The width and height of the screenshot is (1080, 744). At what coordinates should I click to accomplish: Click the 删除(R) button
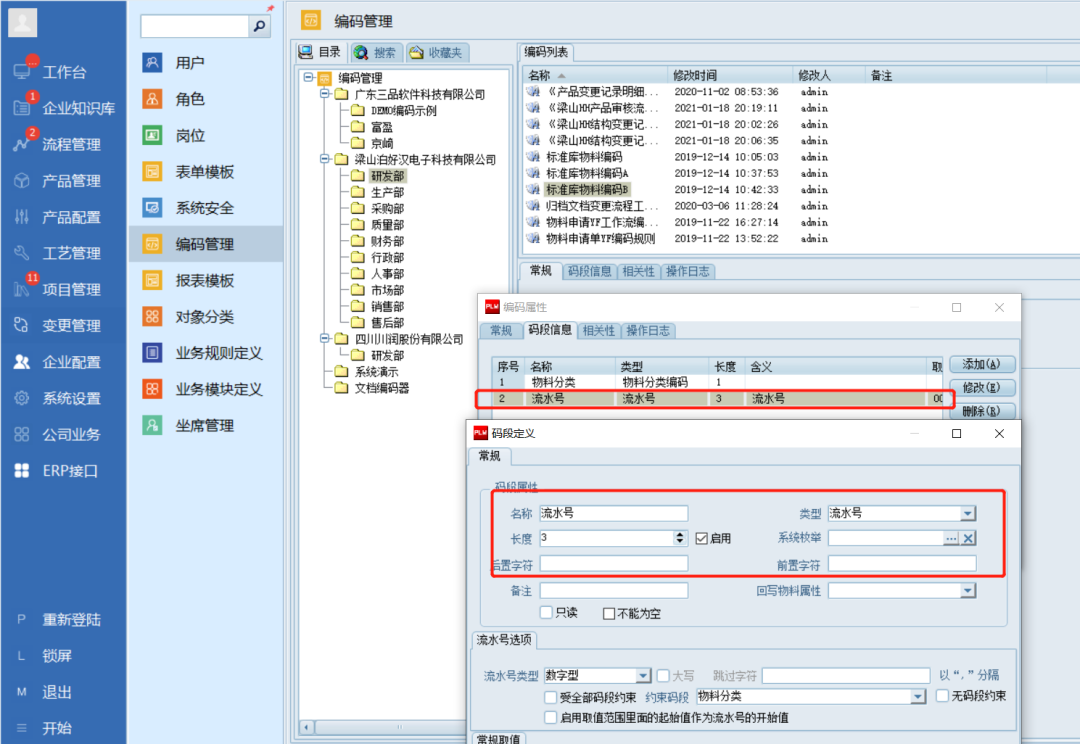coord(982,411)
